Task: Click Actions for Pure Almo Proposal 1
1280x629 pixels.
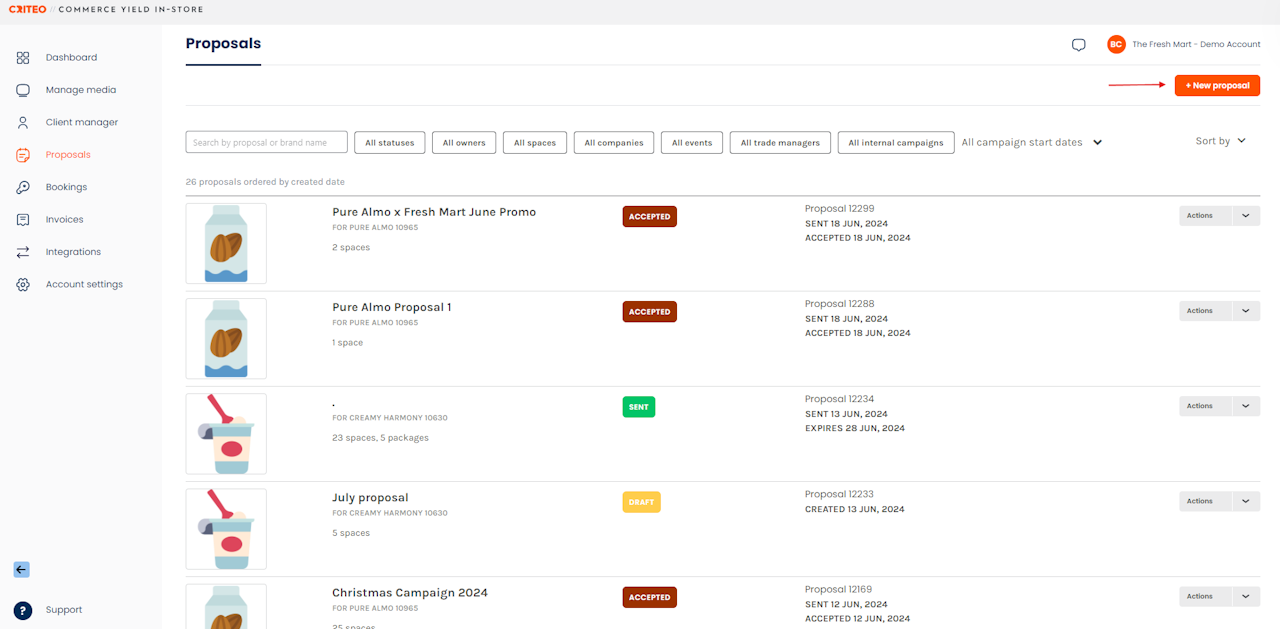Action: 1205,311
